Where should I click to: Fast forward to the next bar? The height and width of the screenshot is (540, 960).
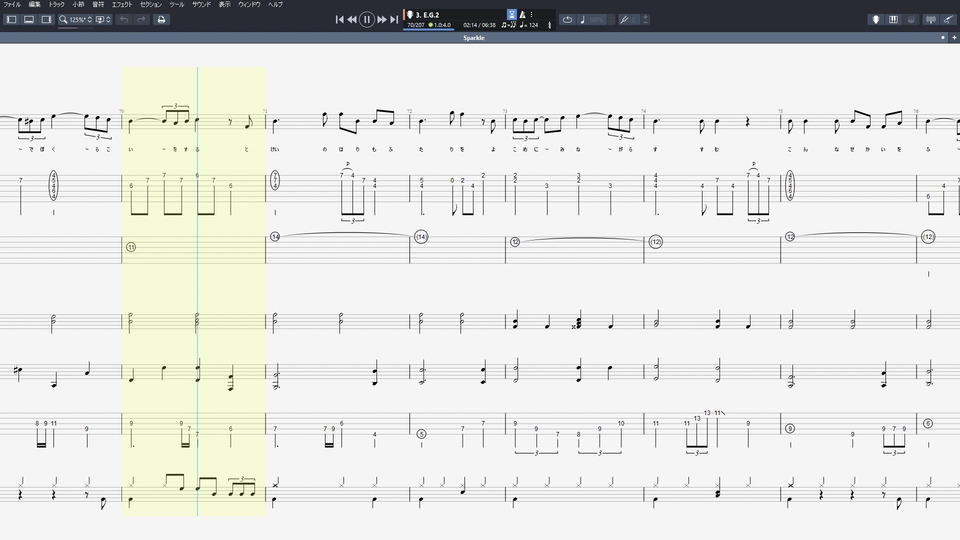tap(381, 20)
